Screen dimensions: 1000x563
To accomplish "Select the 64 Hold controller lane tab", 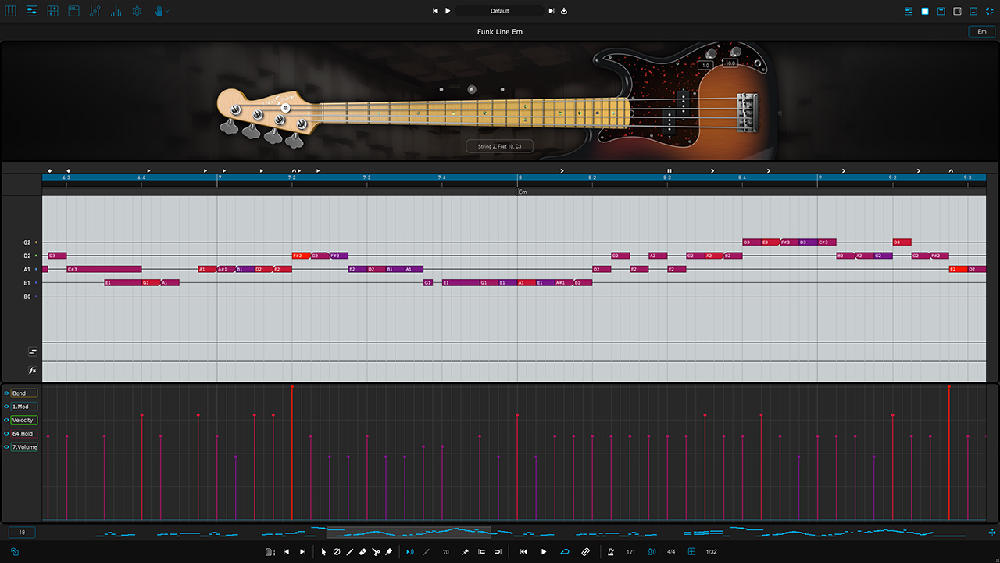I will coord(24,434).
